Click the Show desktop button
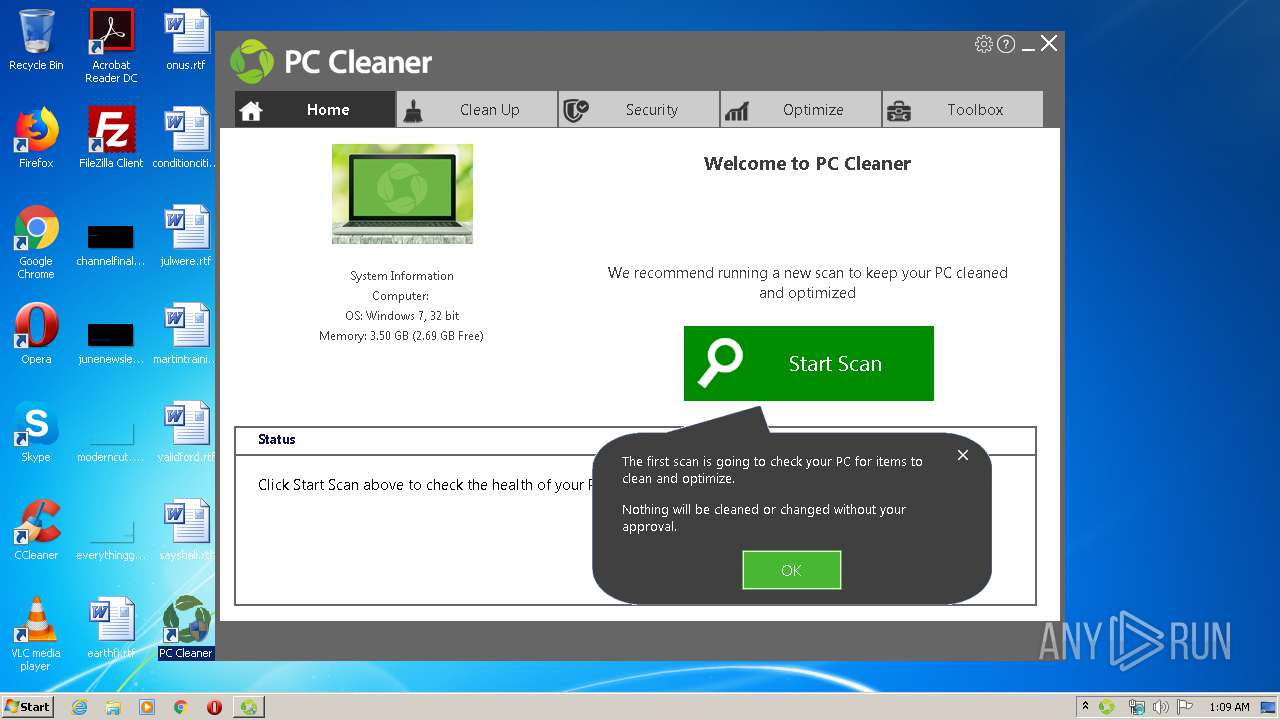Viewport: 1280px width, 720px height. pos(1270,707)
